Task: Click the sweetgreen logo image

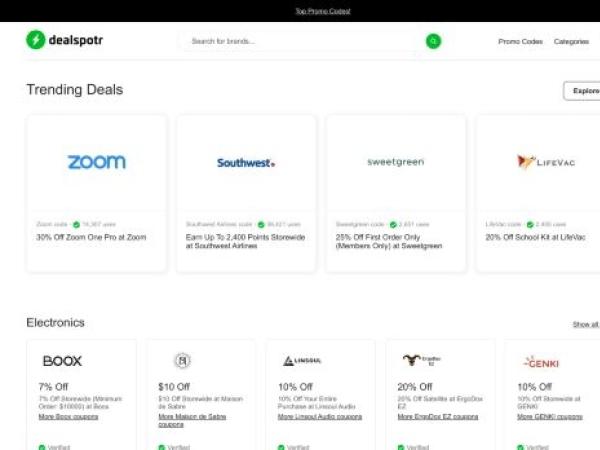Action: click(396, 162)
